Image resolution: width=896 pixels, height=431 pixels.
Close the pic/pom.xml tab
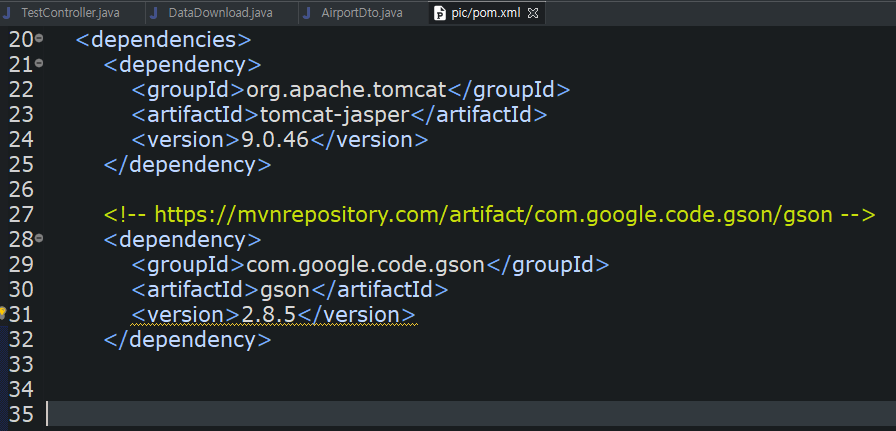[x=533, y=13]
